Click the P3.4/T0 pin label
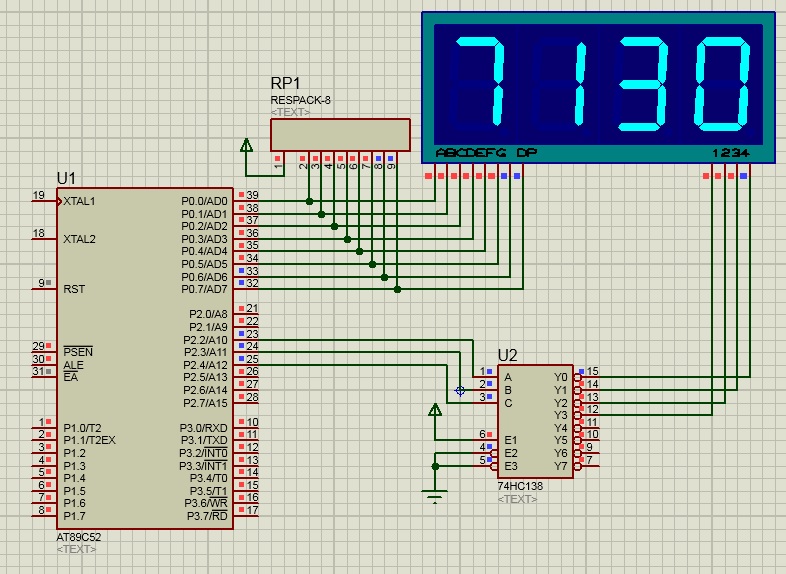 [x=209, y=478]
